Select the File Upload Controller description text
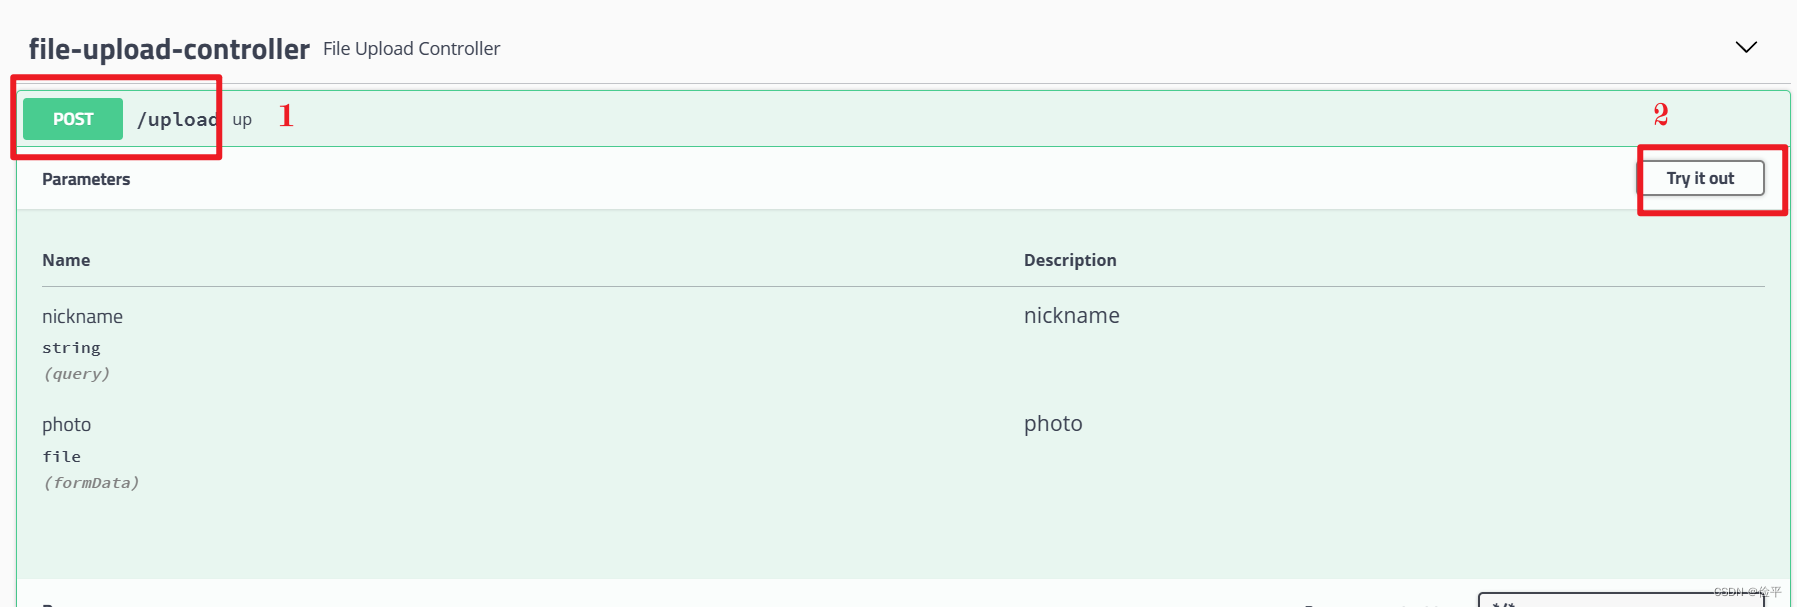The width and height of the screenshot is (1797, 607). [411, 49]
